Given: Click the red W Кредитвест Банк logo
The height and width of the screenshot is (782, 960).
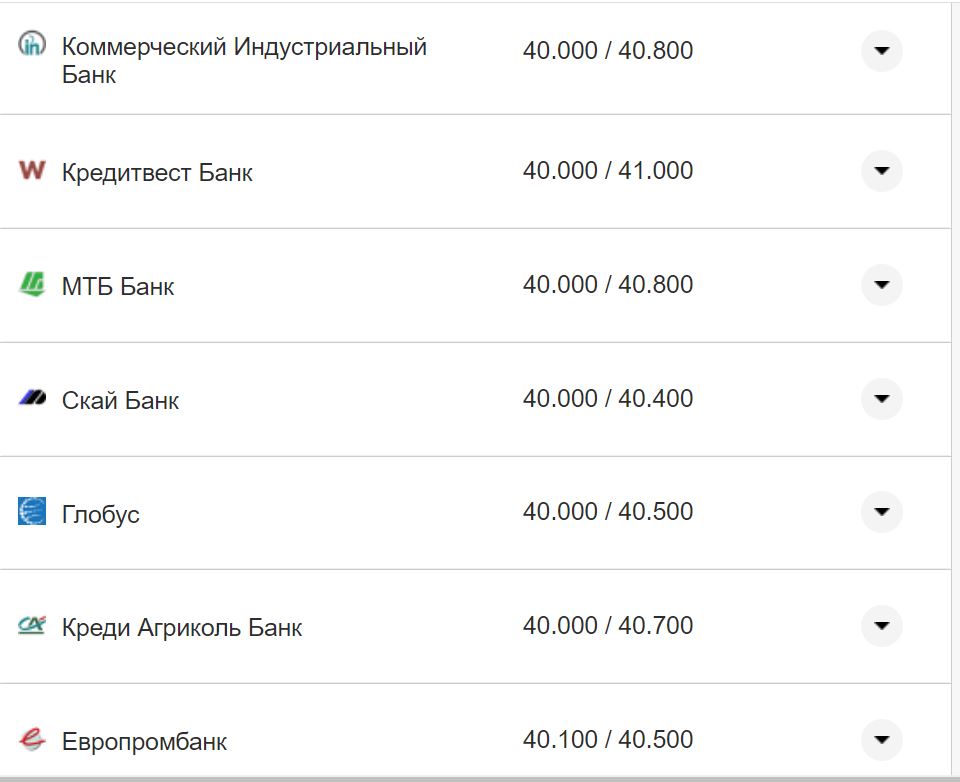Looking at the screenshot, I should [32, 171].
